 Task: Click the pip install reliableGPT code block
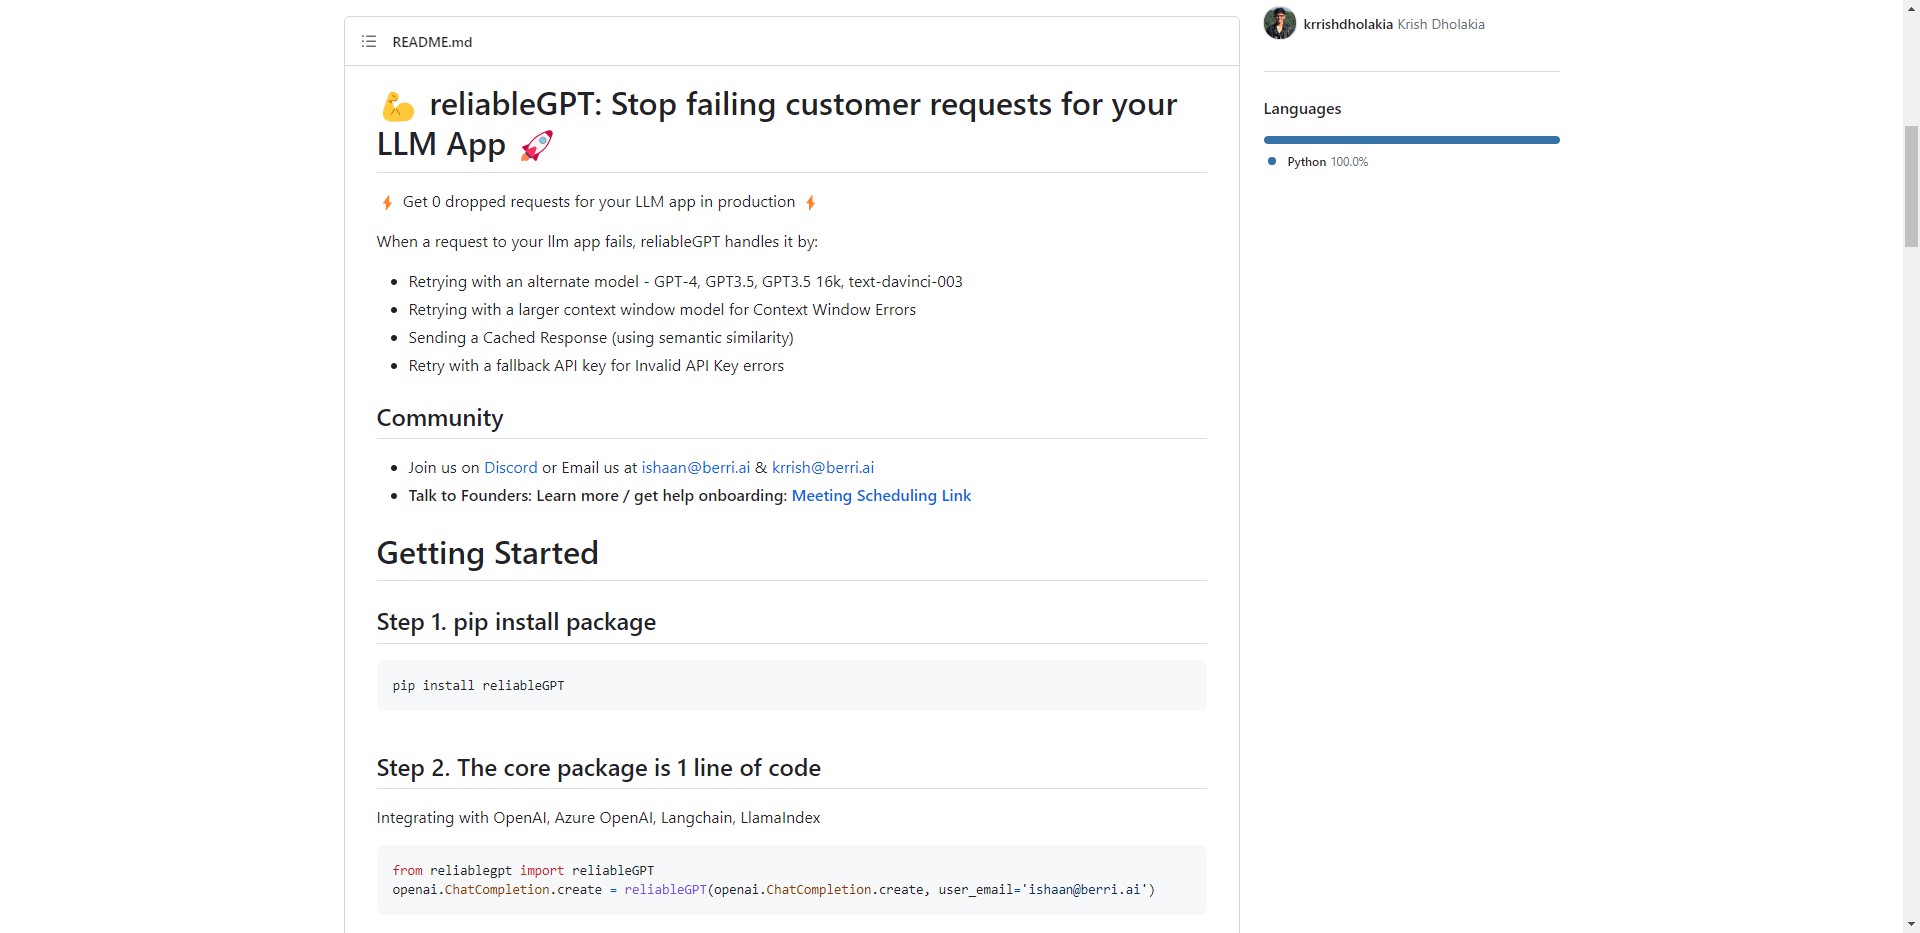(791, 686)
